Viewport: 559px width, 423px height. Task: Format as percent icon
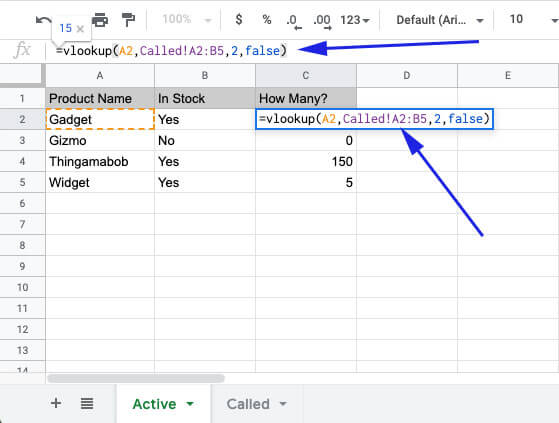point(267,19)
